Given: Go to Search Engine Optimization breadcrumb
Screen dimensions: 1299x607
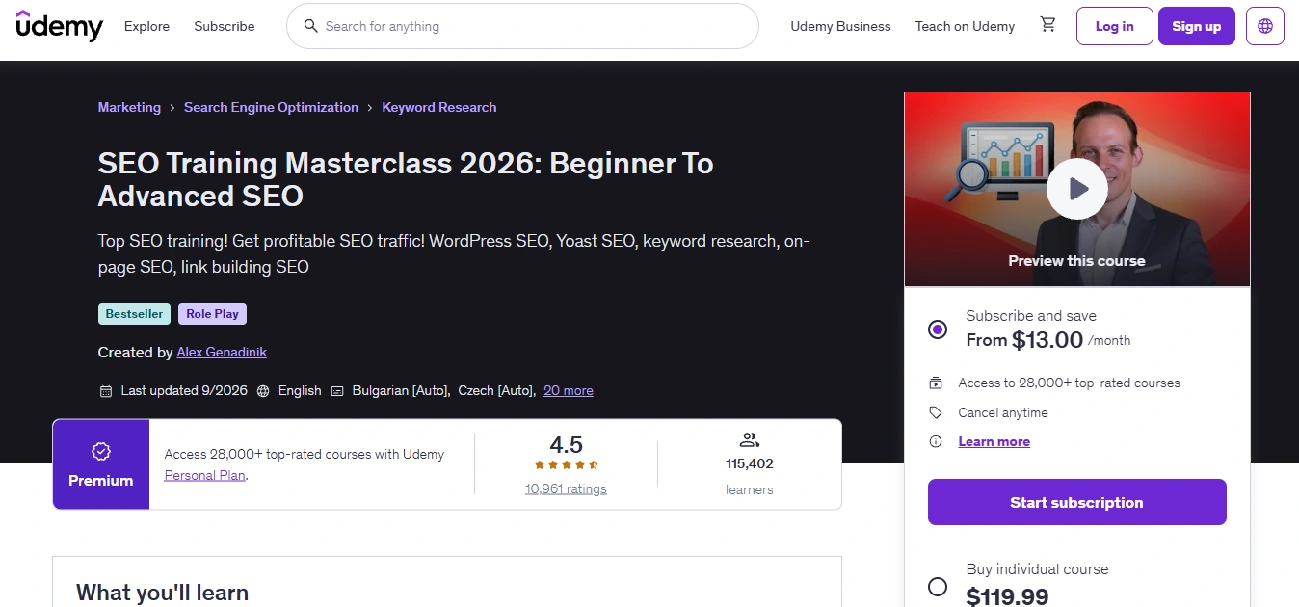Looking at the screenshot, I should [x=271, y=107].
